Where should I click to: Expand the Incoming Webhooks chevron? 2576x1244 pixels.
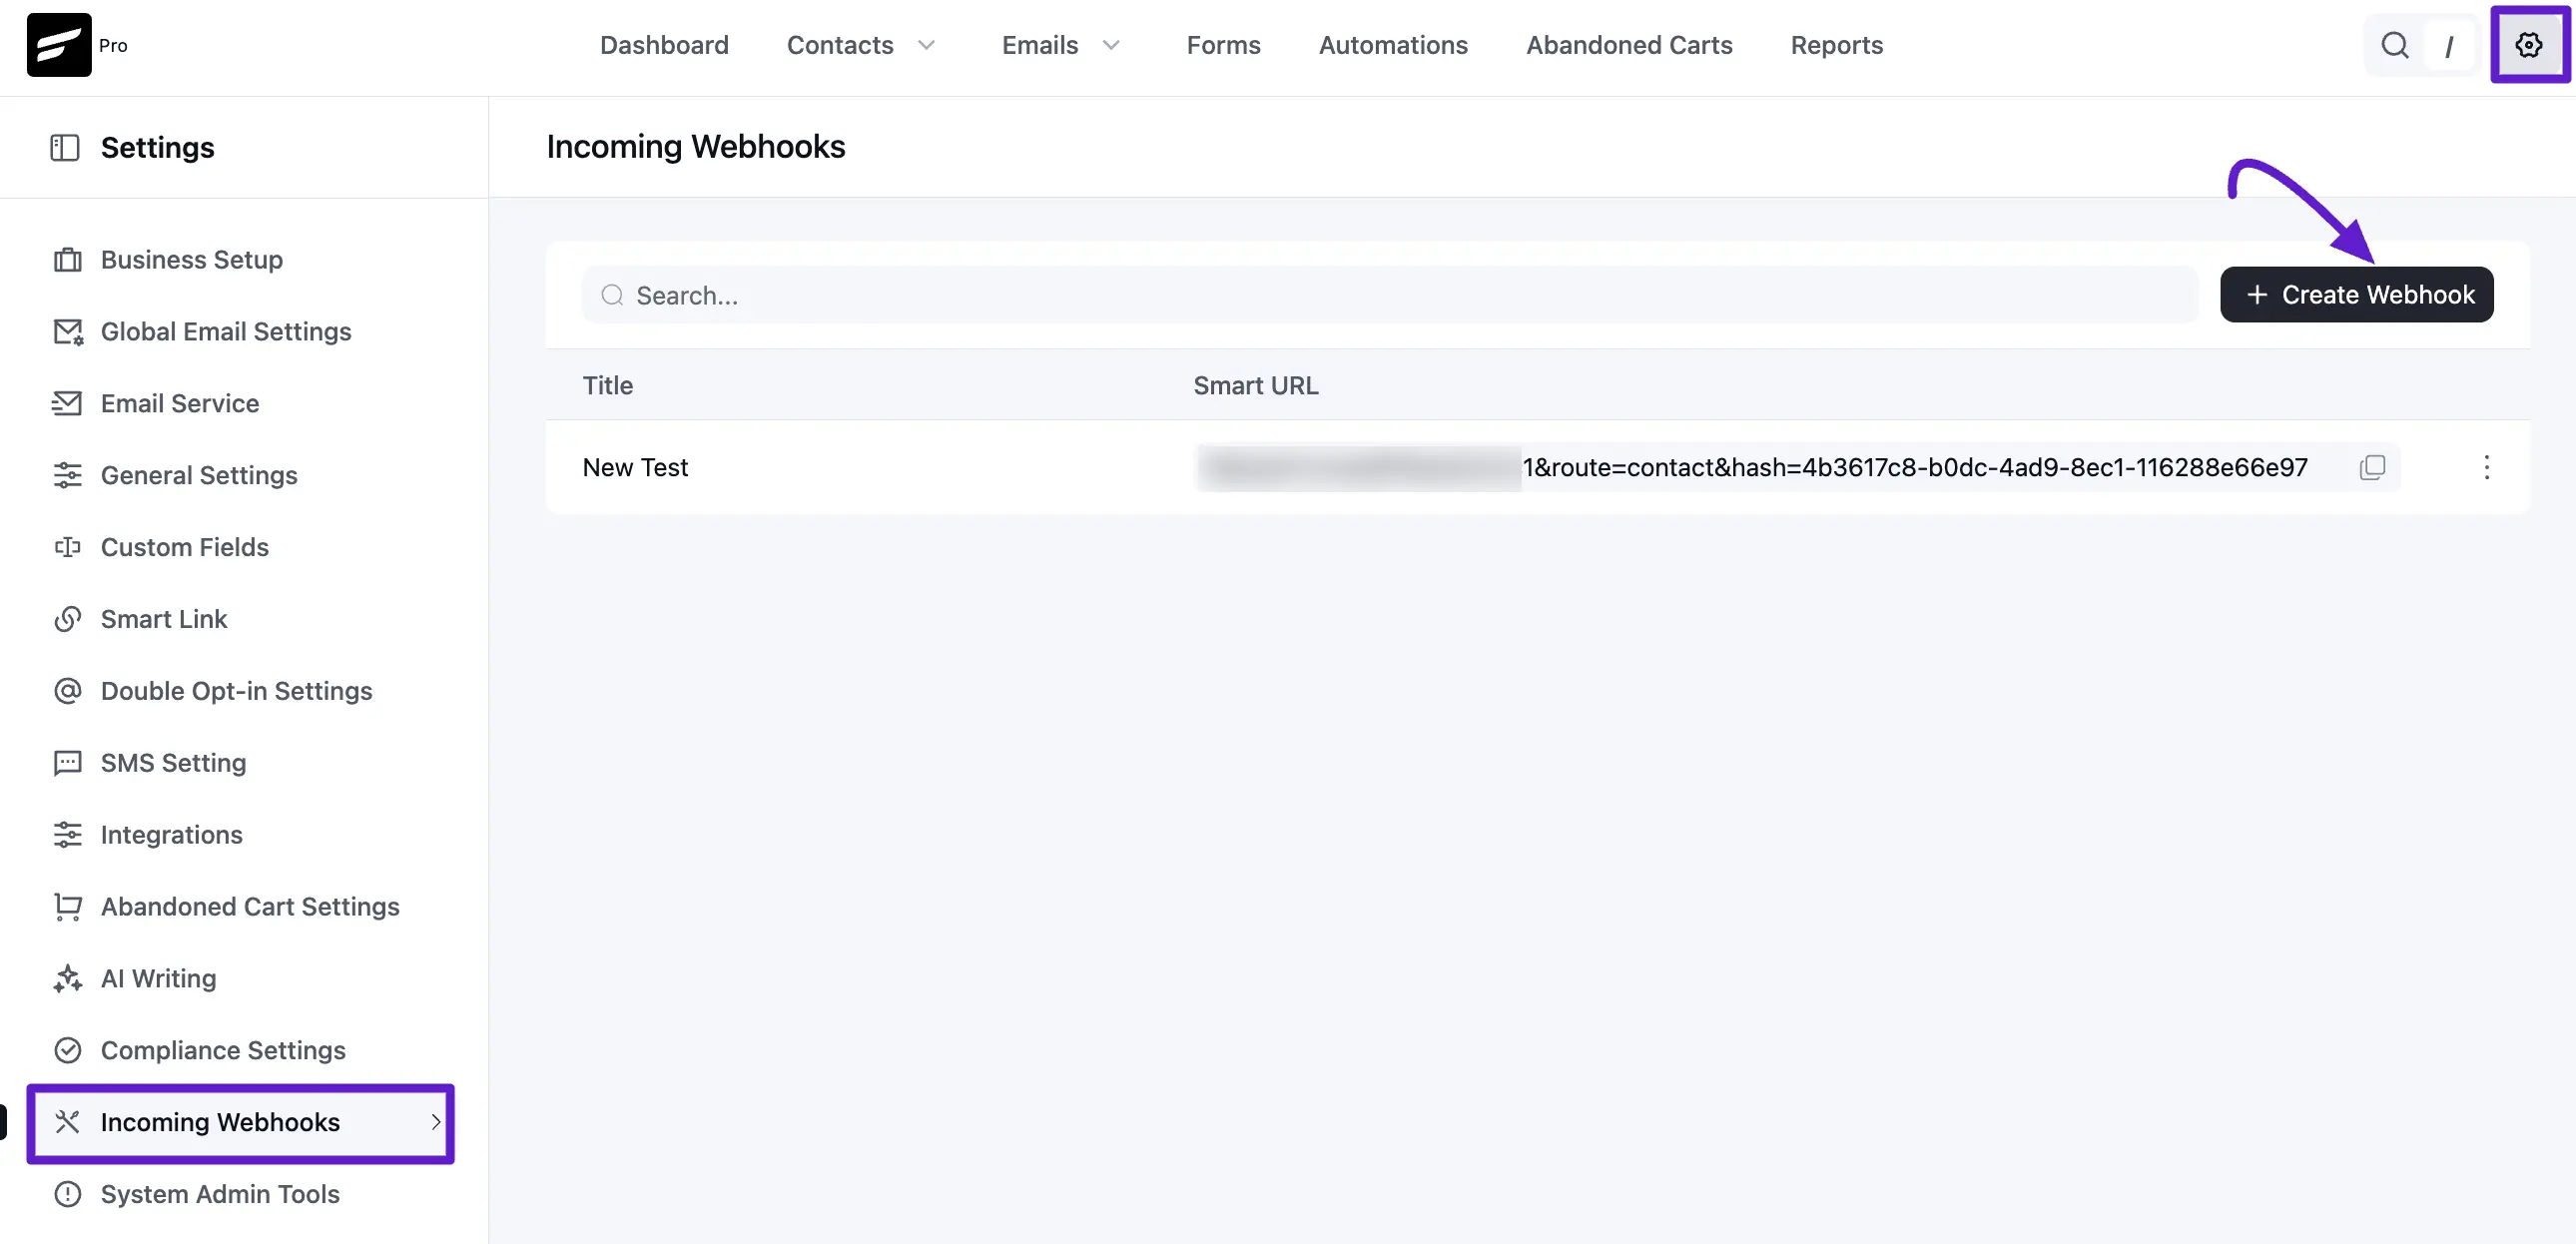click(435, 1122)
